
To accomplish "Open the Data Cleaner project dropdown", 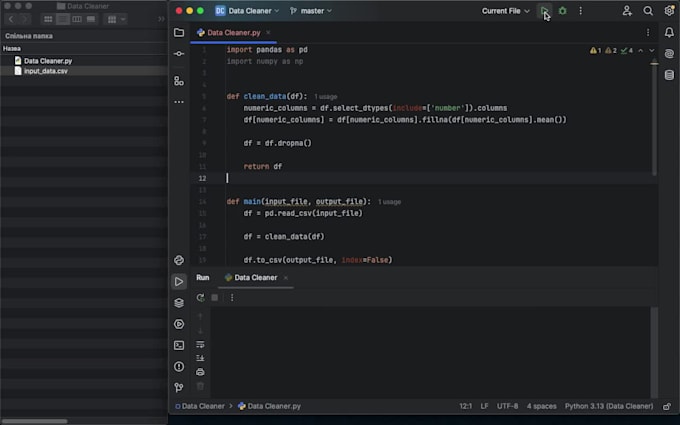I will 247,11.
